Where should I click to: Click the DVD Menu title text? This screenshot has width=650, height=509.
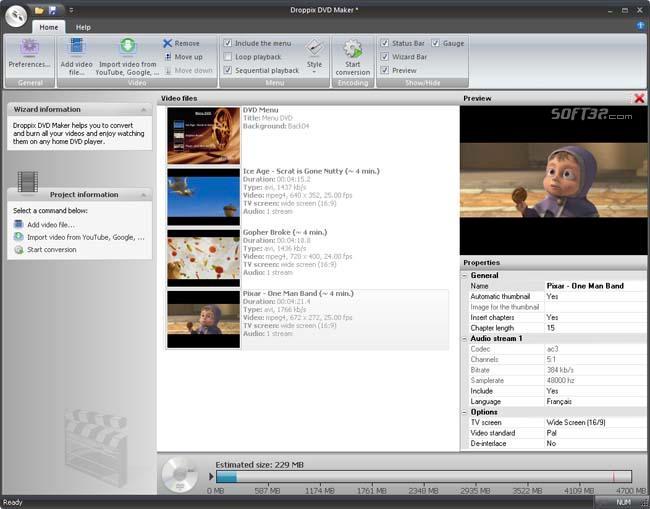click(260, 110)
